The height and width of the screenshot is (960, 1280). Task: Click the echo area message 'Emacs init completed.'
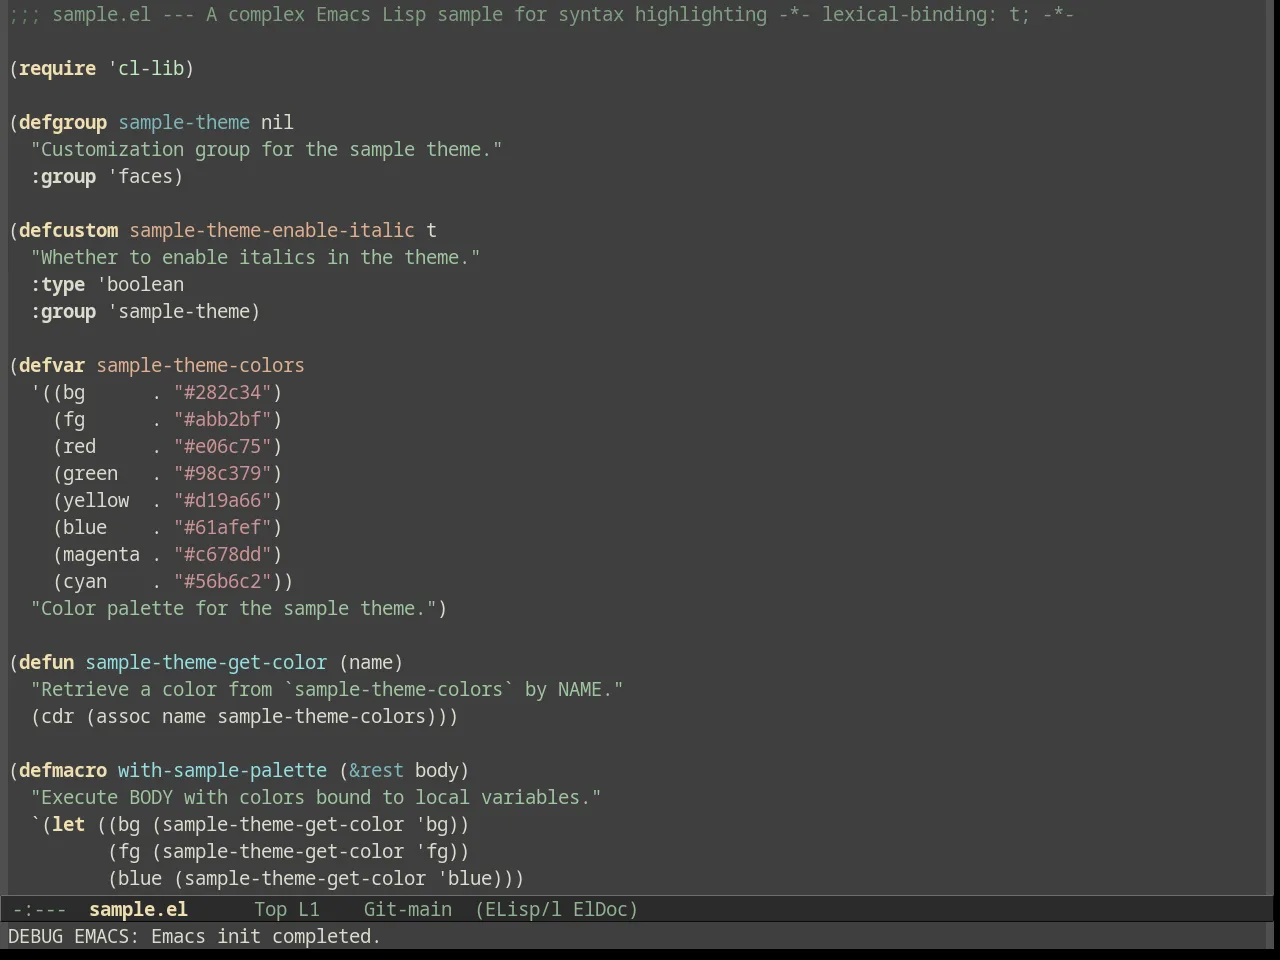[266, 936]
